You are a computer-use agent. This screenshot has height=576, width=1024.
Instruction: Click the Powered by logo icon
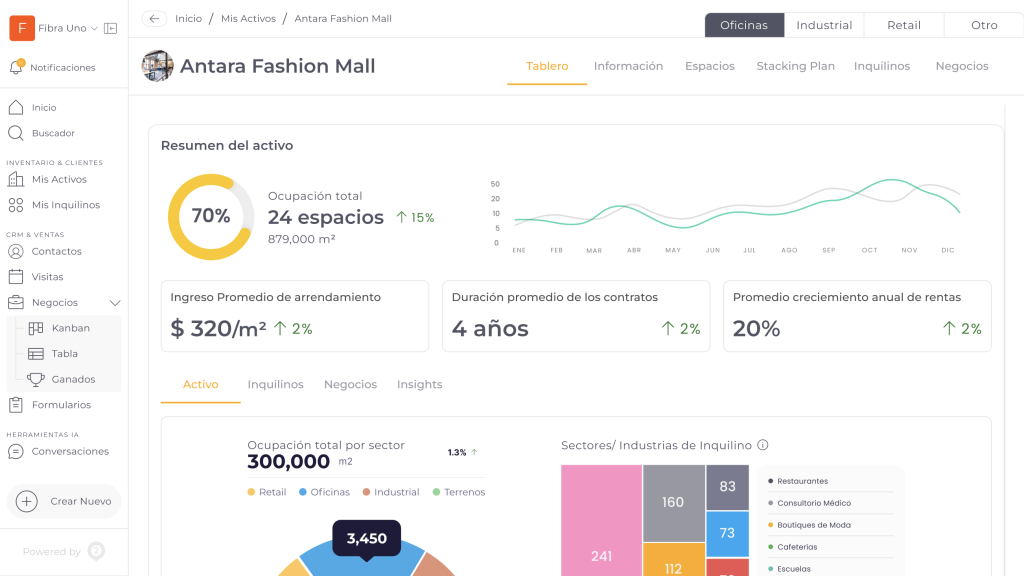coord(96,551)
